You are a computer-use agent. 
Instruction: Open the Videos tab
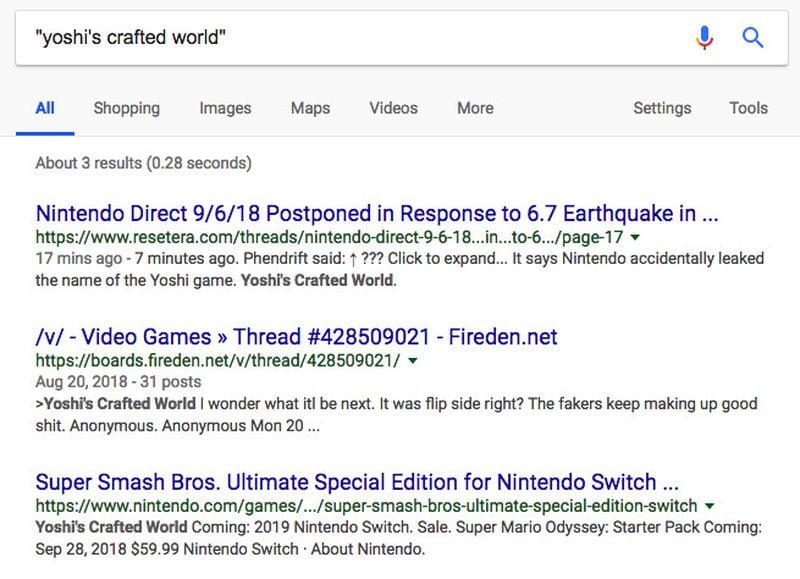393,108
